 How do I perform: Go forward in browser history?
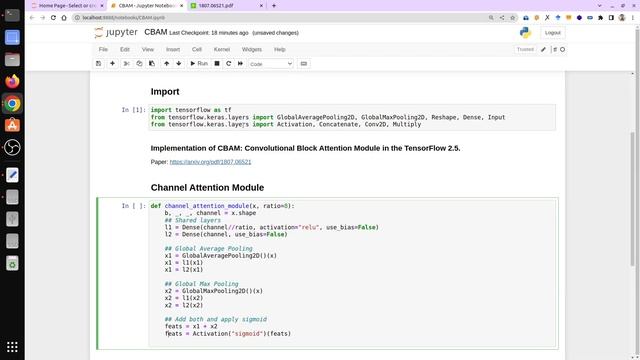coord(42,18)
